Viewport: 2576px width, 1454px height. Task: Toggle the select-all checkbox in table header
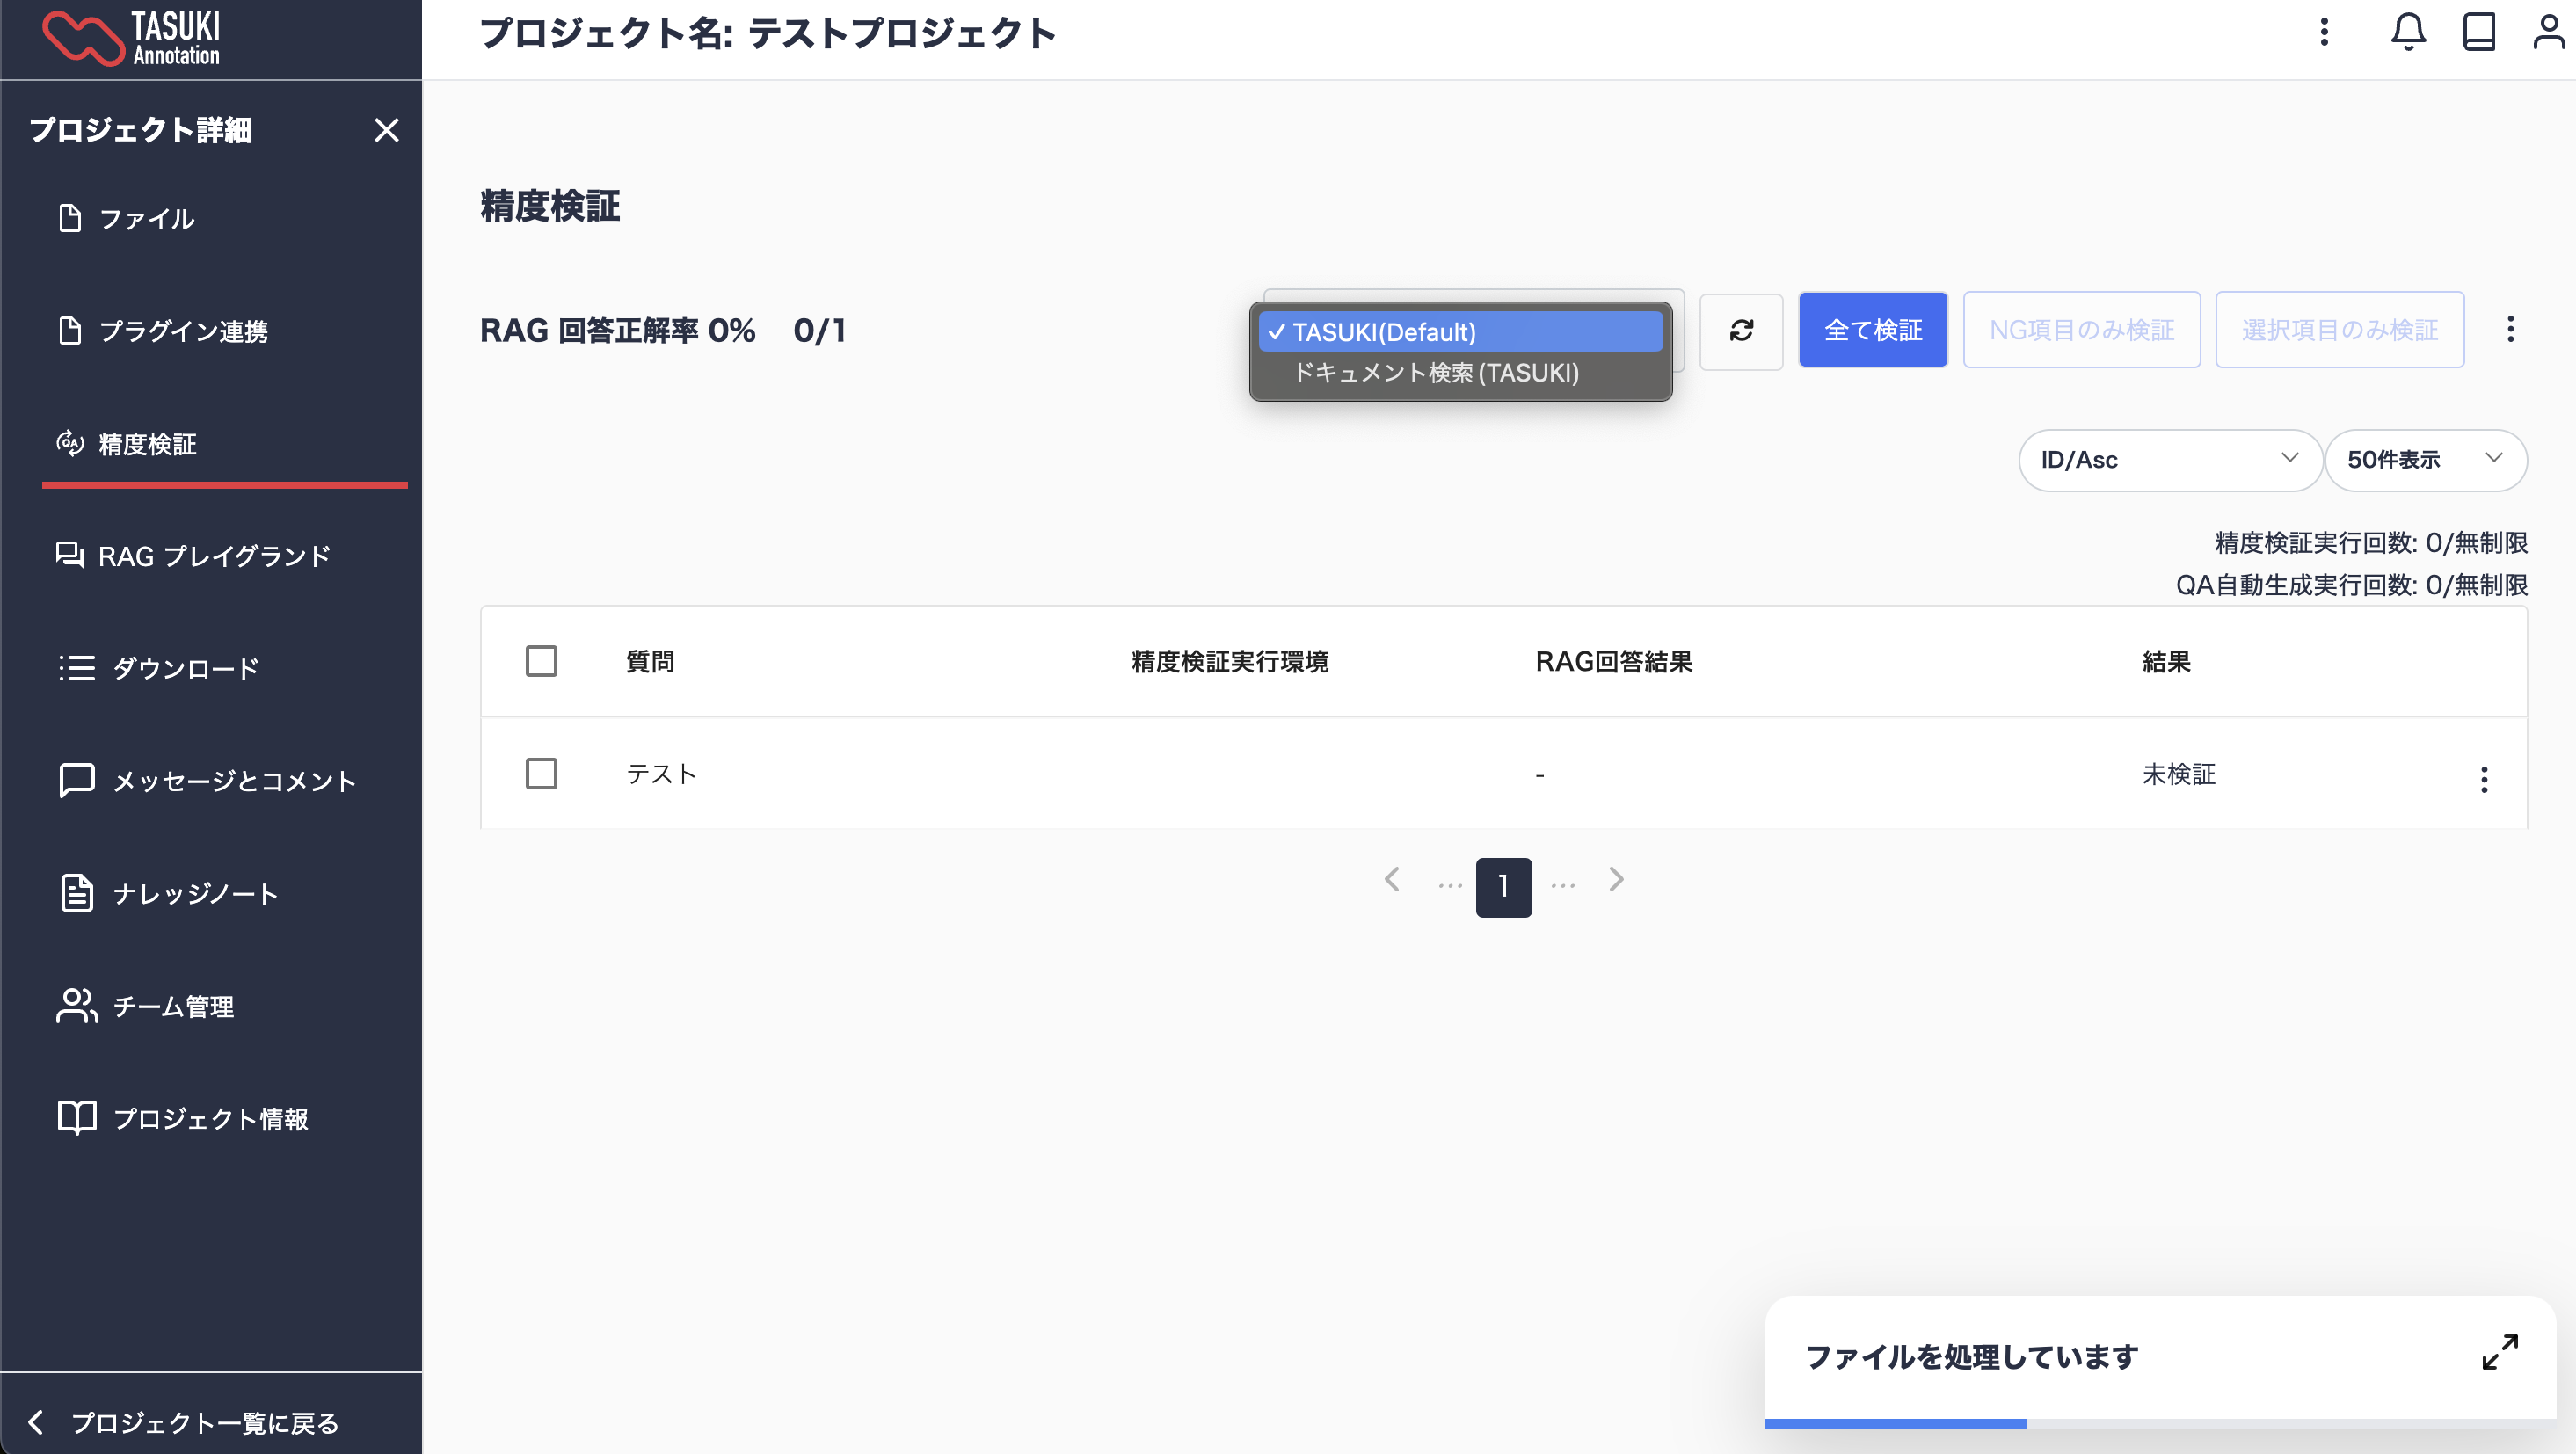click(x=541, y=661)
